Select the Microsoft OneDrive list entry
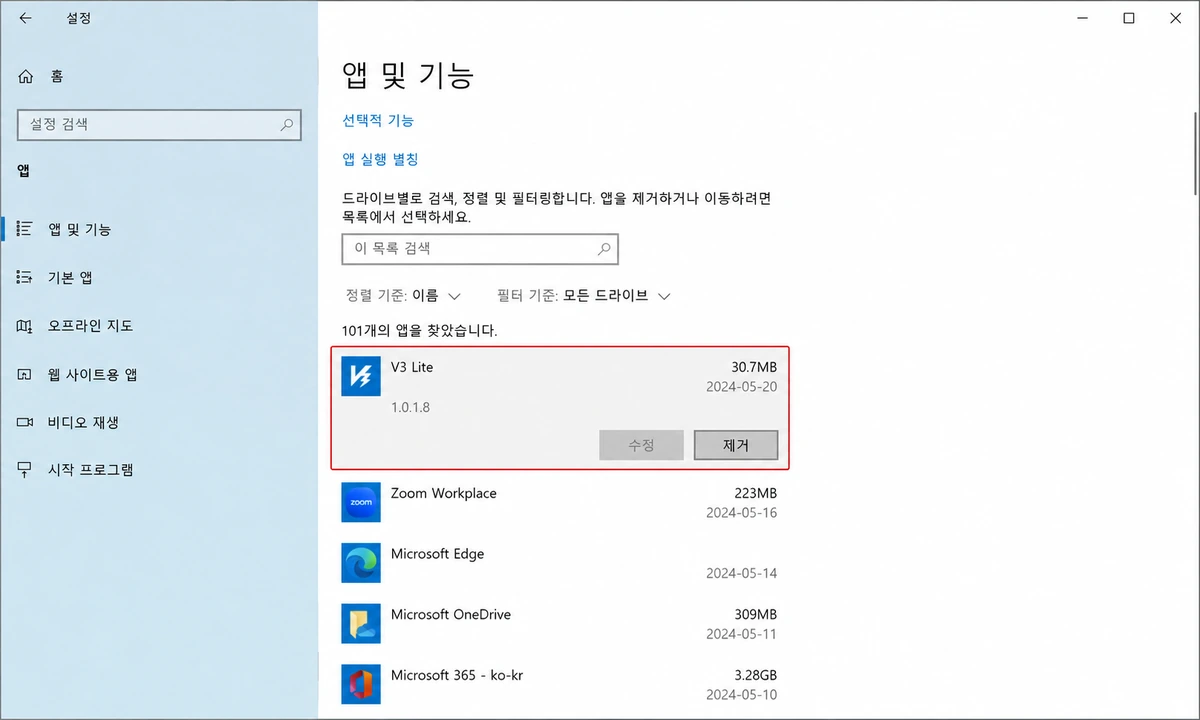Image resolution: width=1200 pixels, height=720 pixels. (559, 623)
